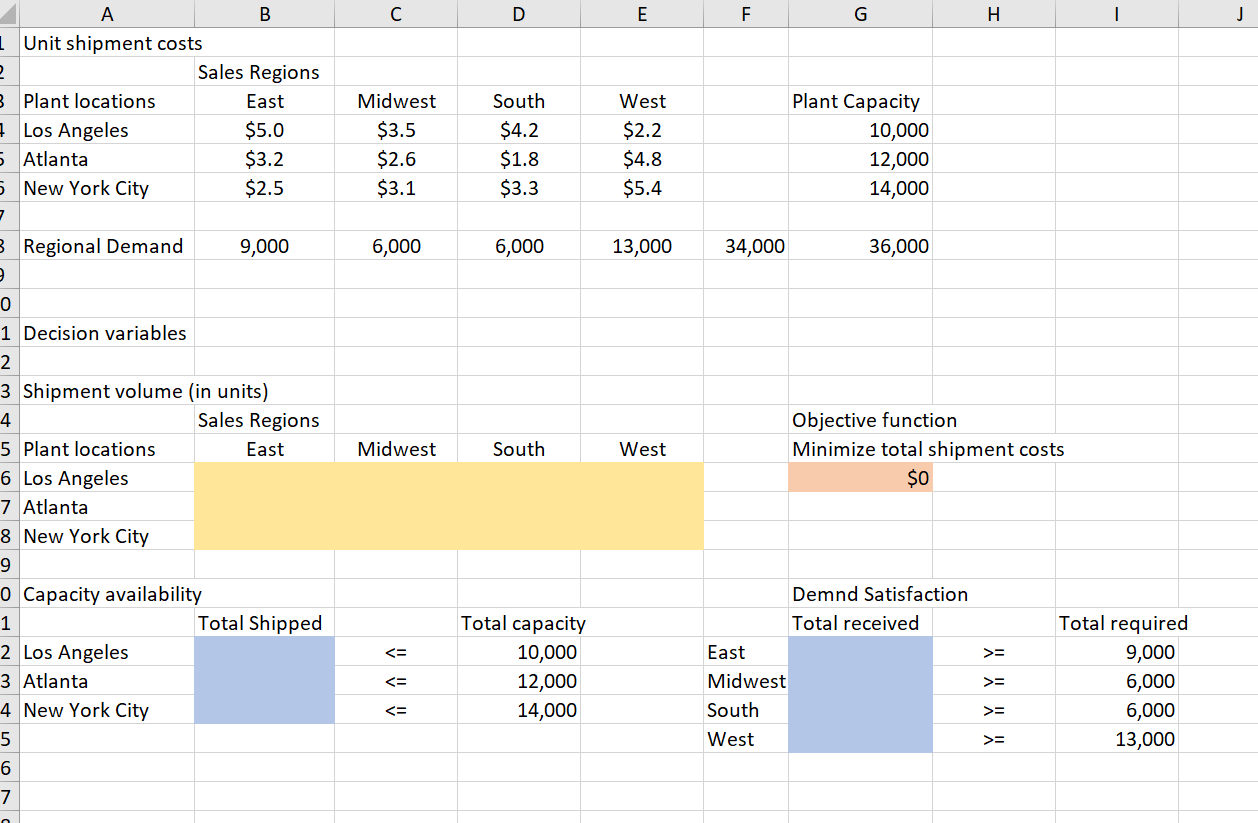Viewport: 1258px width, 823px height.
Task: Select blue Total Shipped cell for Los Angeles
Action: coord(264,653)
